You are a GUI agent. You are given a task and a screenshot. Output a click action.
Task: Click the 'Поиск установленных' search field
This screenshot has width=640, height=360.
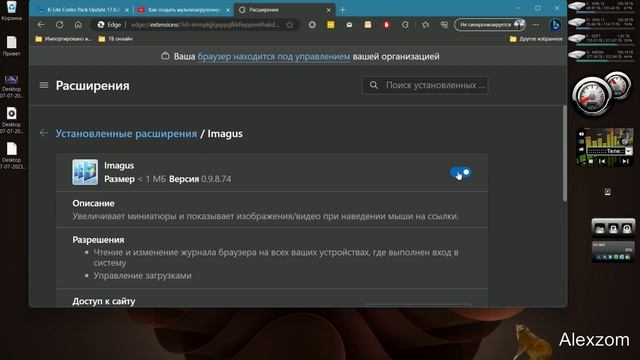click(x=425, y=85)
